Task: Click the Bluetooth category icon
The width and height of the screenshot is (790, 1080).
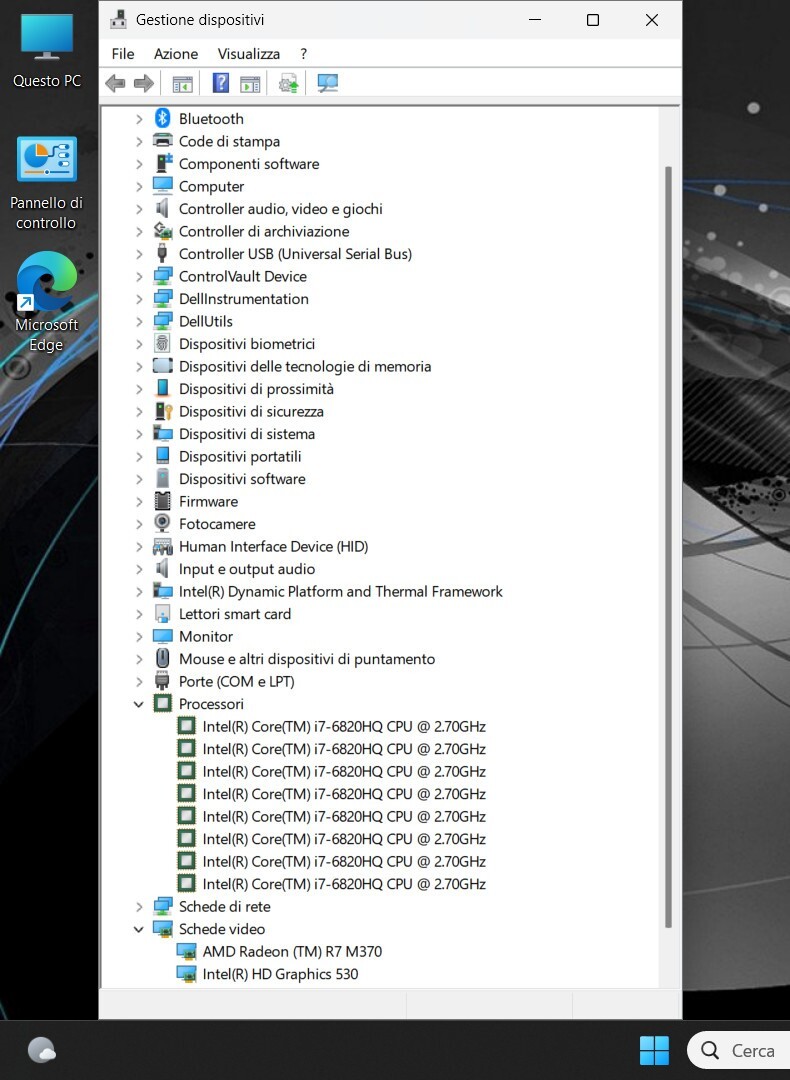Action: 163,118
